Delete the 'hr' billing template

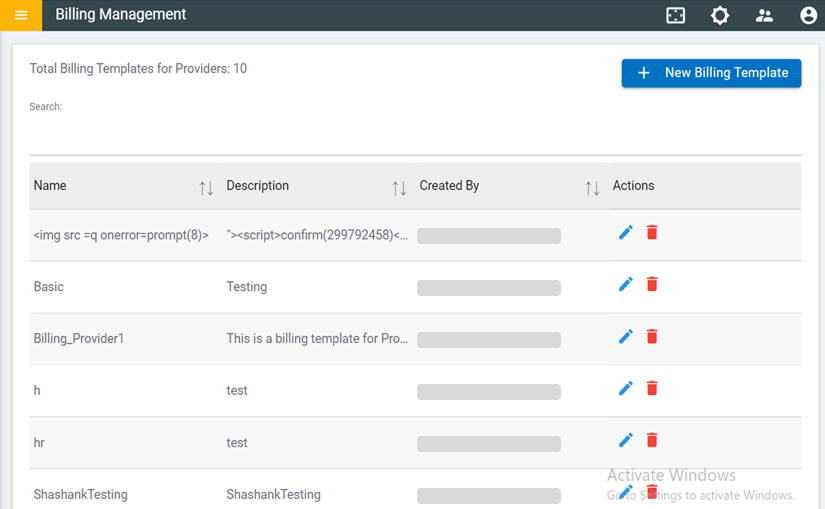tap(652, 440)
